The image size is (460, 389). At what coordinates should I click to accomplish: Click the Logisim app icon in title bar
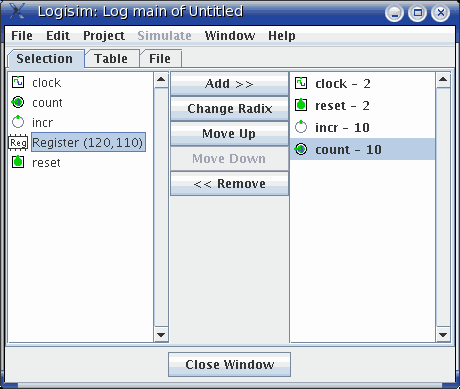pyautogui.click(x=17, y=10)
